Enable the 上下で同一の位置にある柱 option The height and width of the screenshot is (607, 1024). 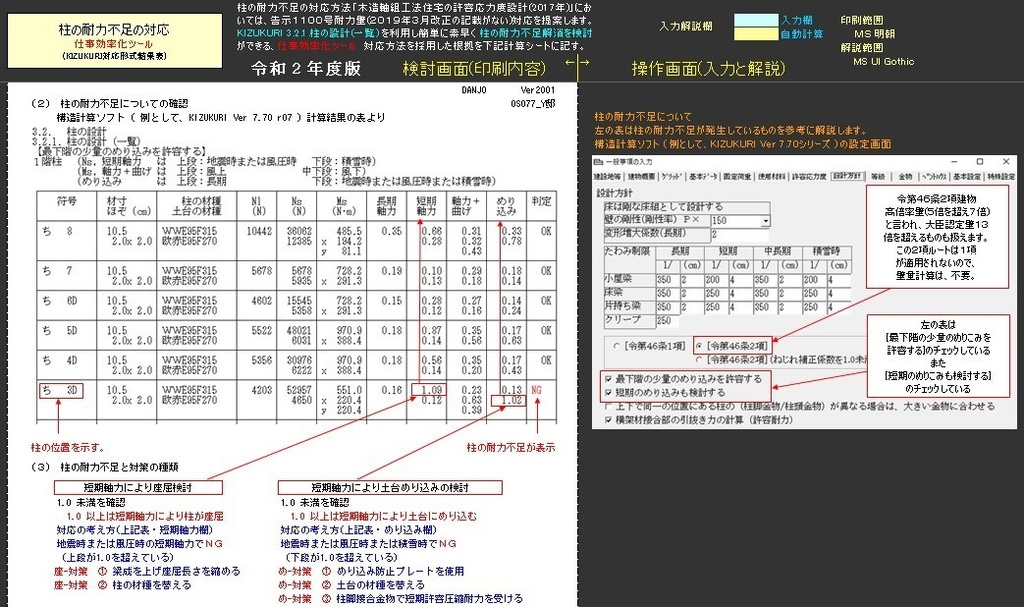click(606, 407)
